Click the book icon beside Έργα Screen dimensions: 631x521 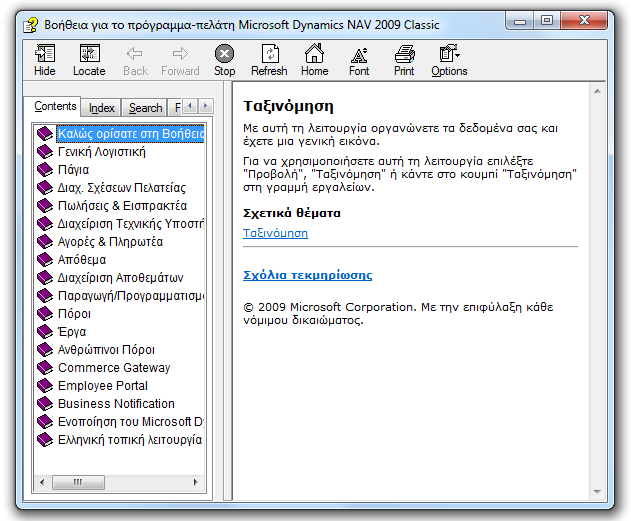pos(45,332)
